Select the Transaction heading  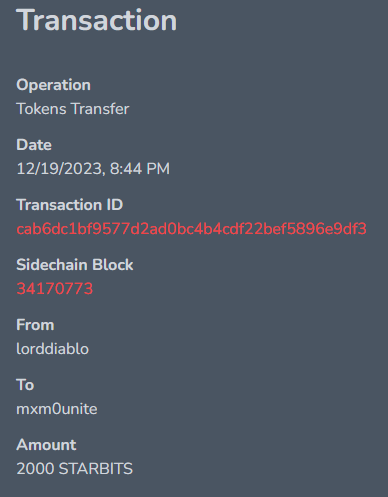click(x=97, y=20)
